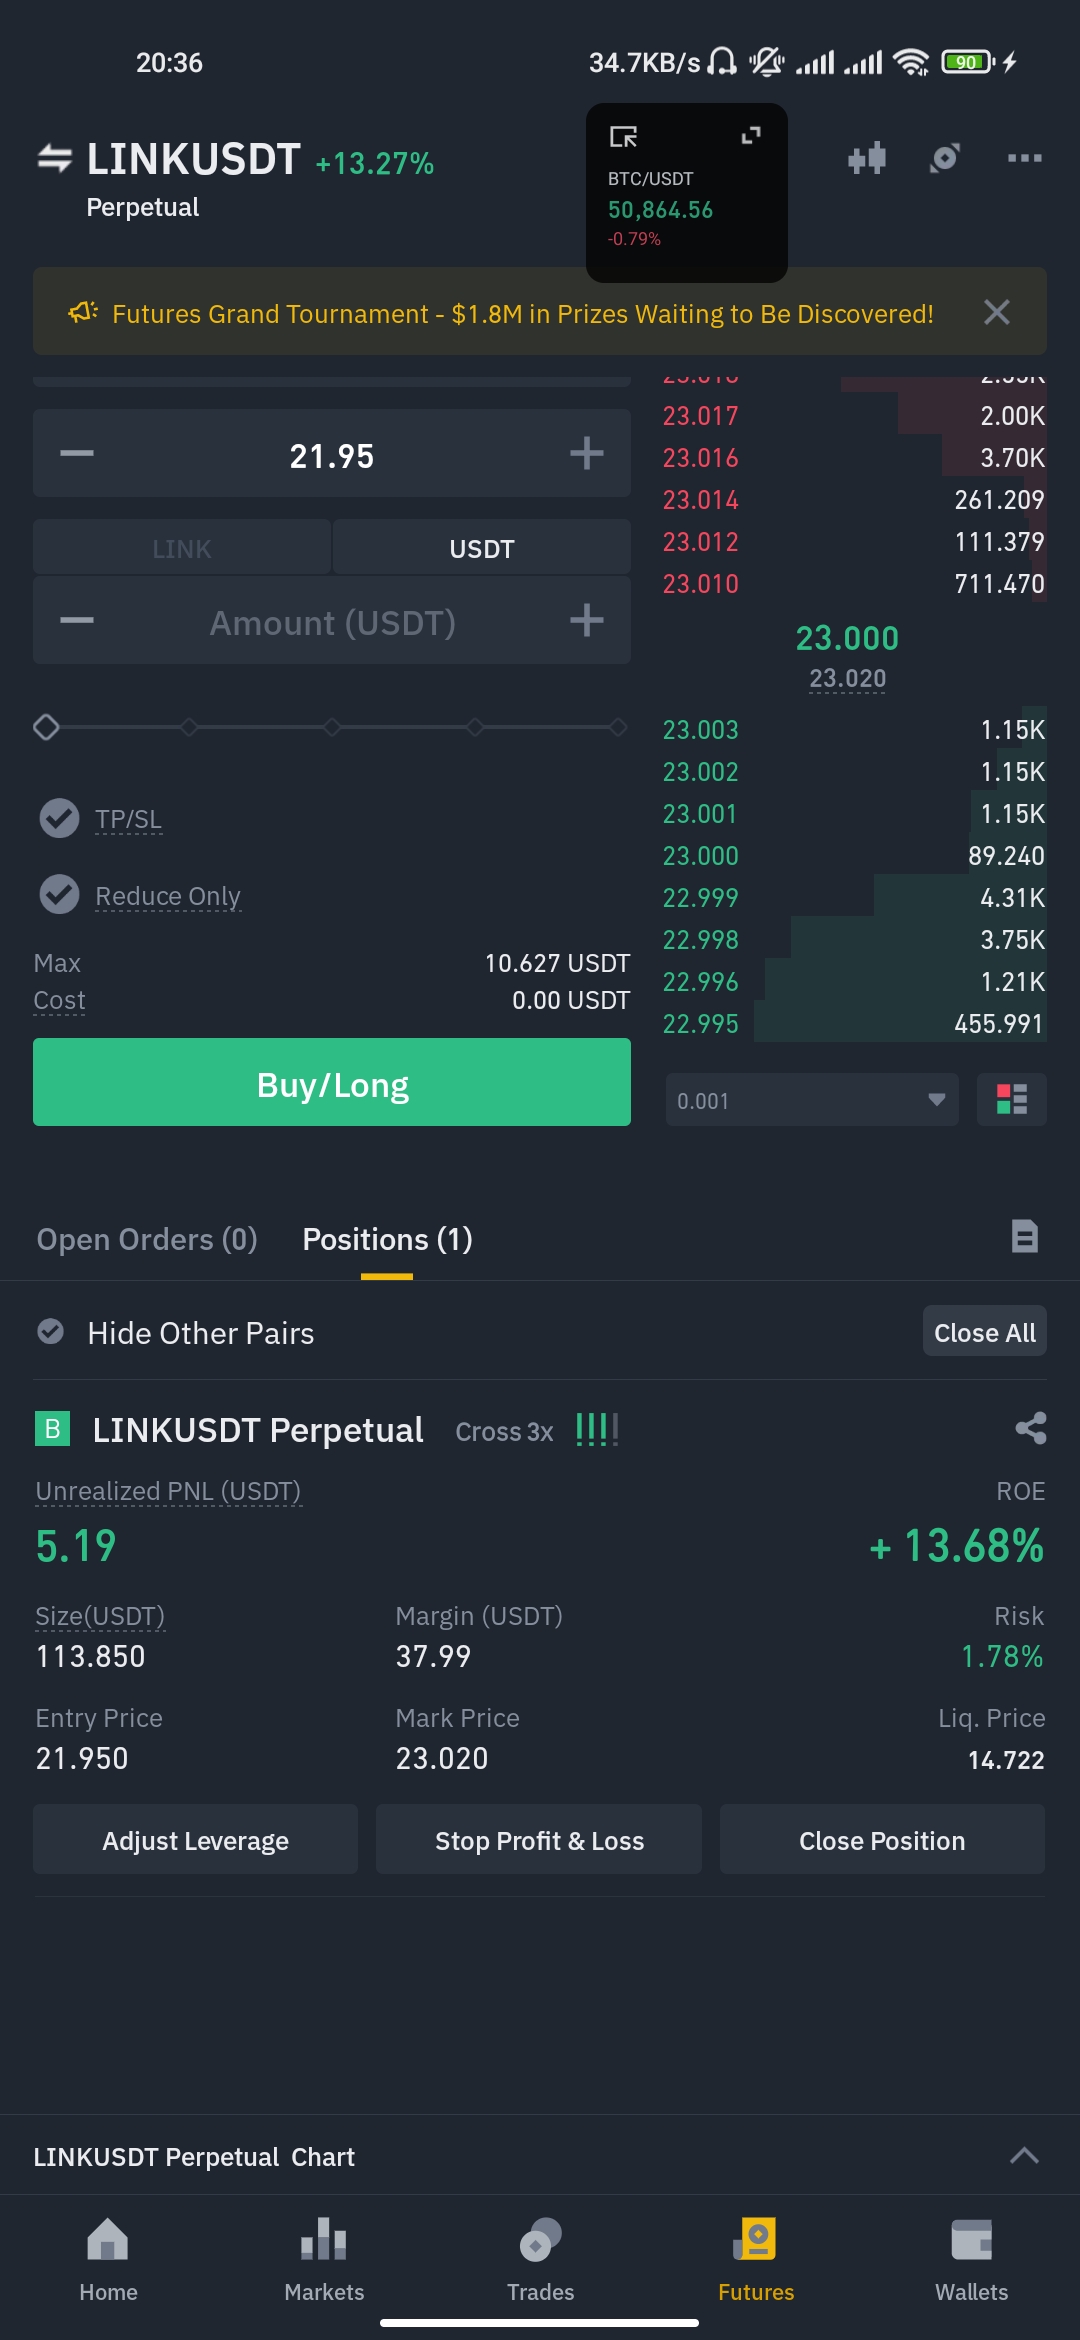Viewport: 1080px width, 2340px height.
Task: Change the order book layout icon
Action: [1011, 1099]
